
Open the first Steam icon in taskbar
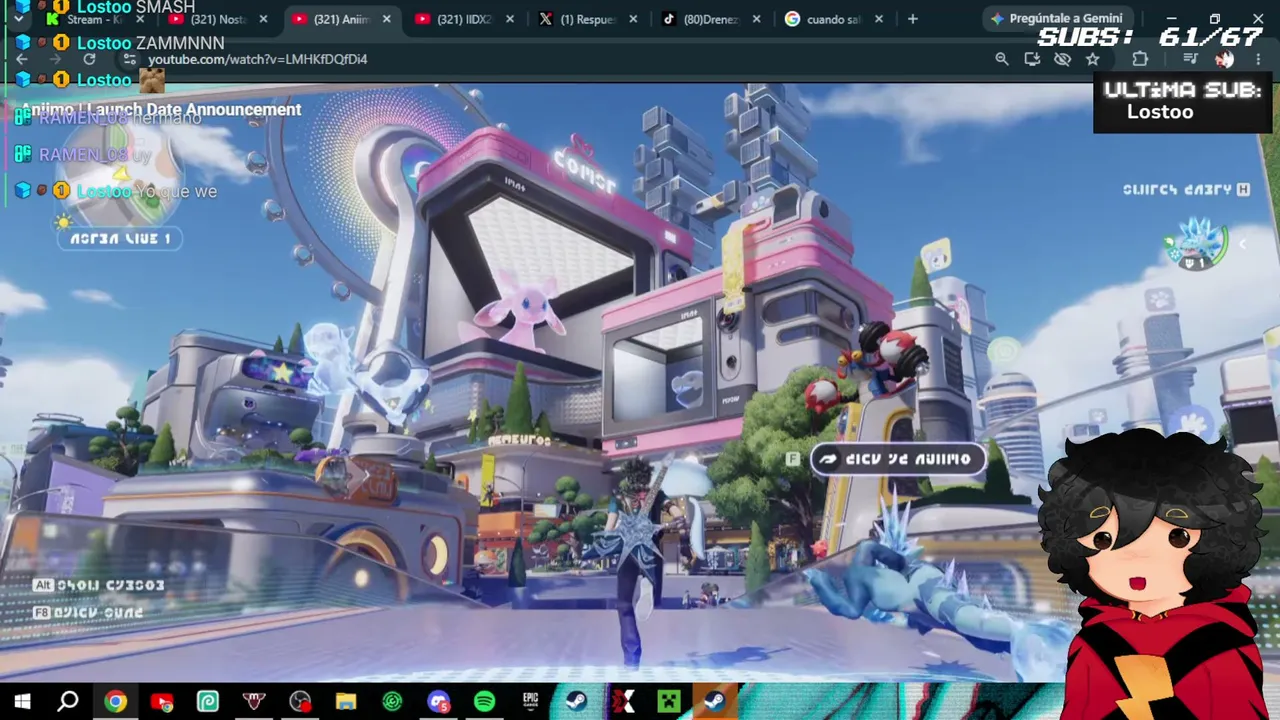(576, 702)
